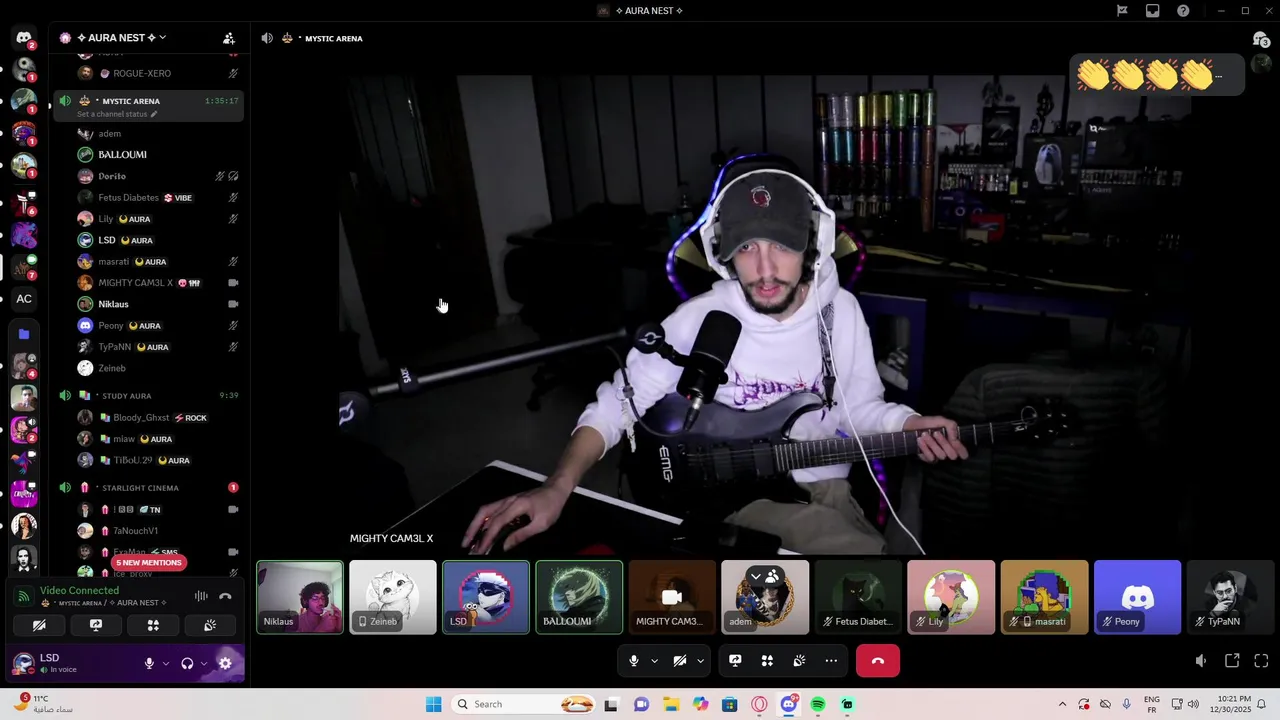Screen dimensions: 1280x720
Task: Show hidden system tray icons
Action: click(x=1062, y=704)
